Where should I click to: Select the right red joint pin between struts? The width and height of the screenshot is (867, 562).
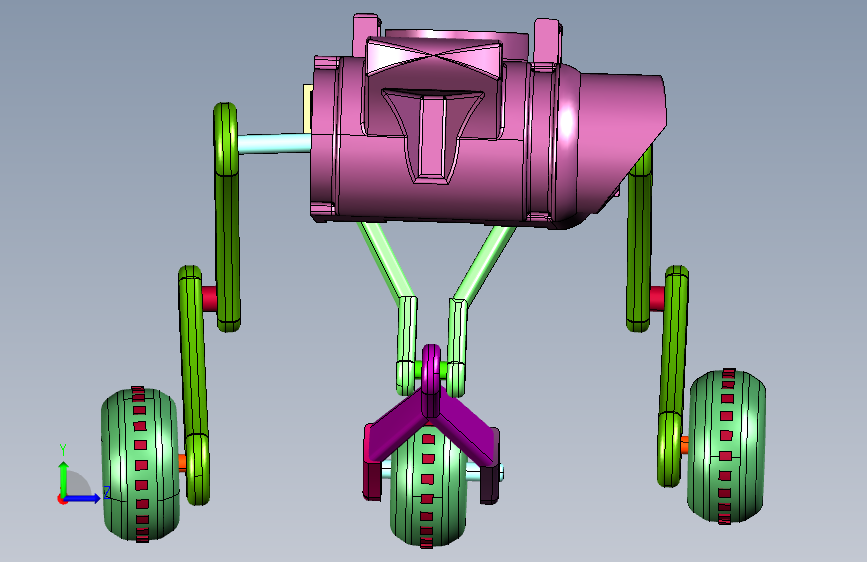(x=657, y=299)
